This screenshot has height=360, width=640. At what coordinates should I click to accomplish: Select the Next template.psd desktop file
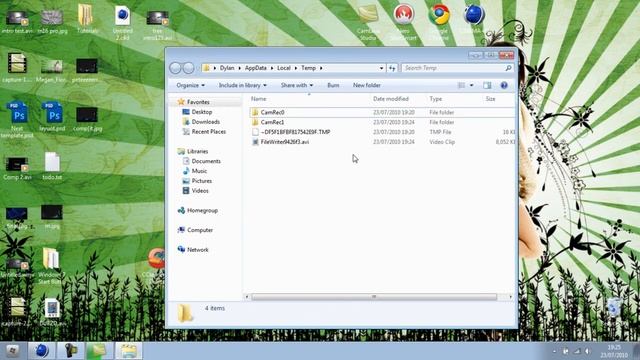[x=17, y=119]
